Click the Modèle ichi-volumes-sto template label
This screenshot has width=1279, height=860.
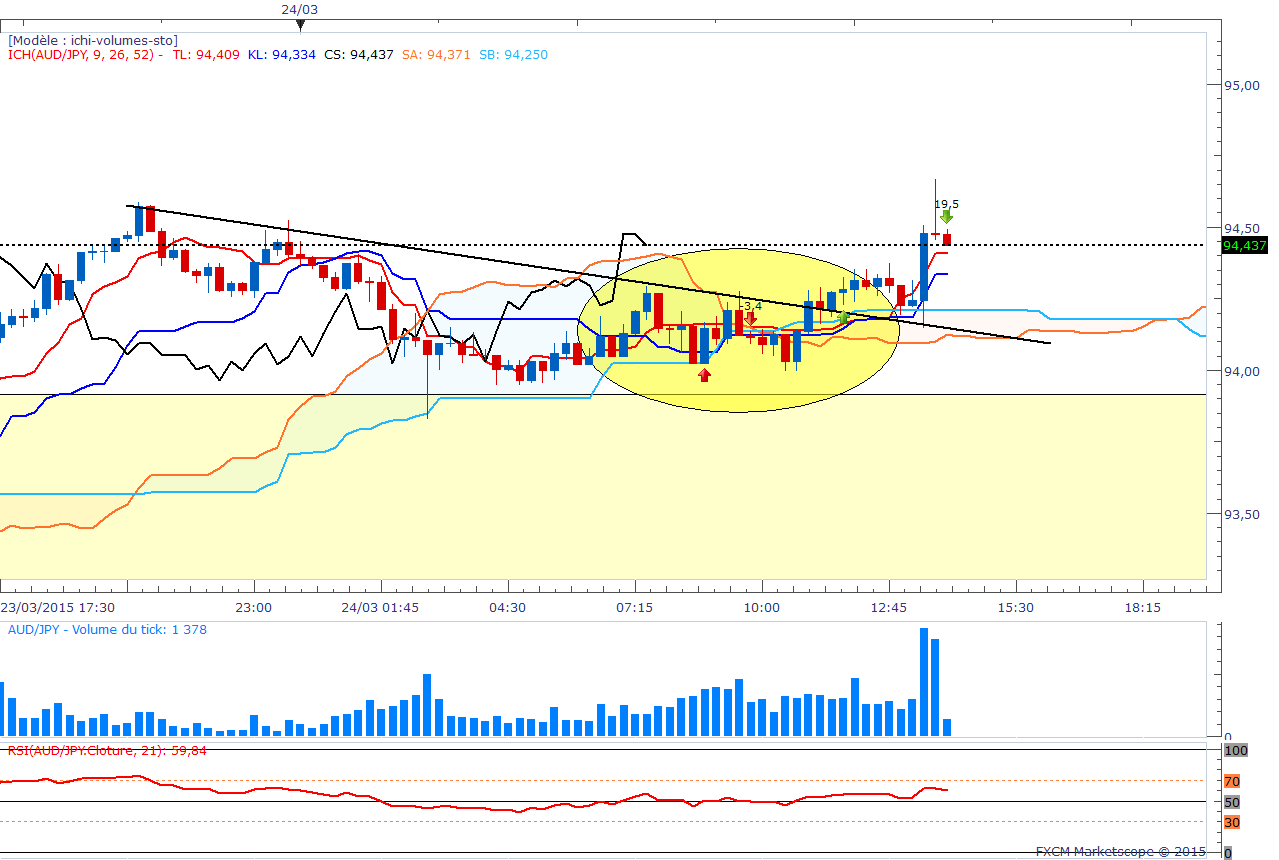pyautogui.click(x=93, y=40)
